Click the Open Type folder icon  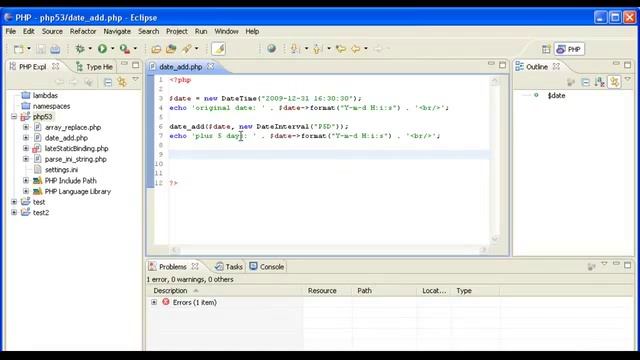(x=156, y=49)
